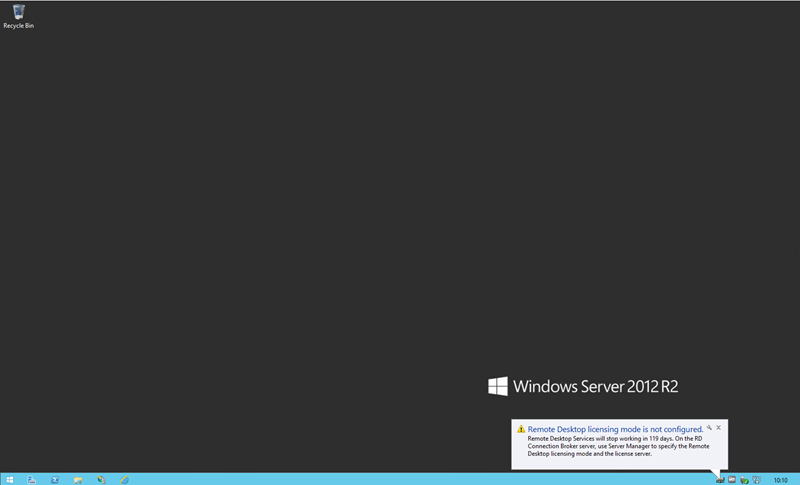Dismiss the Remote Desktop licensing notification
Viewport: 800px width, 485px height.
[x=718, y=427]
